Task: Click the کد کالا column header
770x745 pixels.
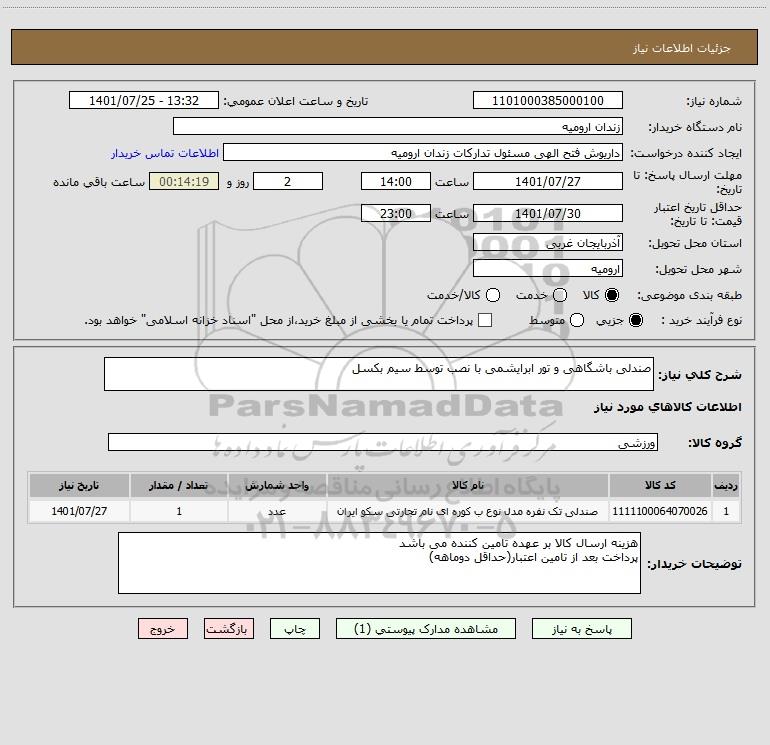Action: (x=660, y=485)
